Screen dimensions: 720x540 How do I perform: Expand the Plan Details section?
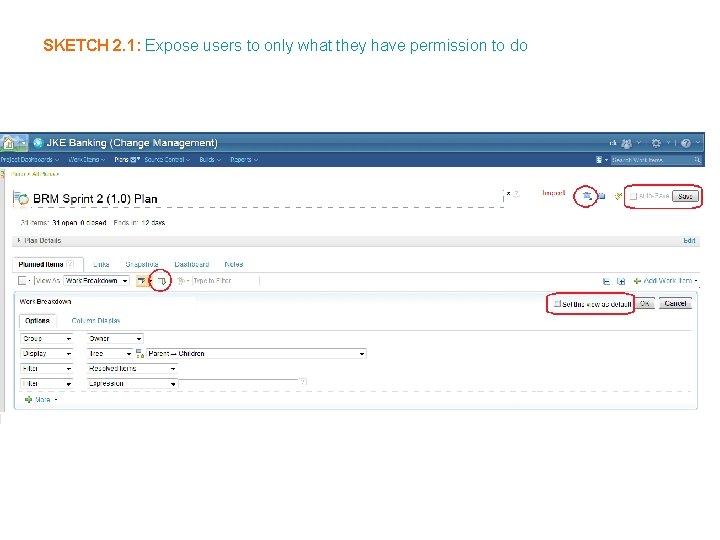pos(19,240)
